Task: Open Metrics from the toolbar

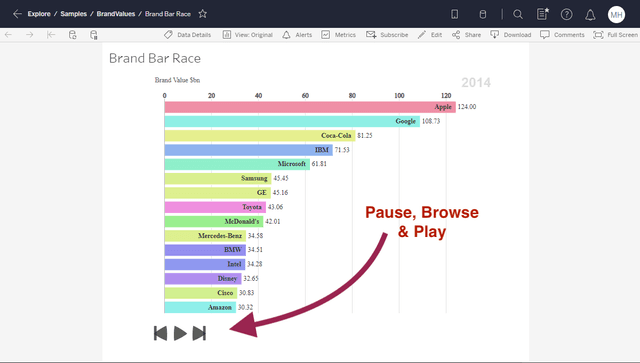Action: click(338, 35)
